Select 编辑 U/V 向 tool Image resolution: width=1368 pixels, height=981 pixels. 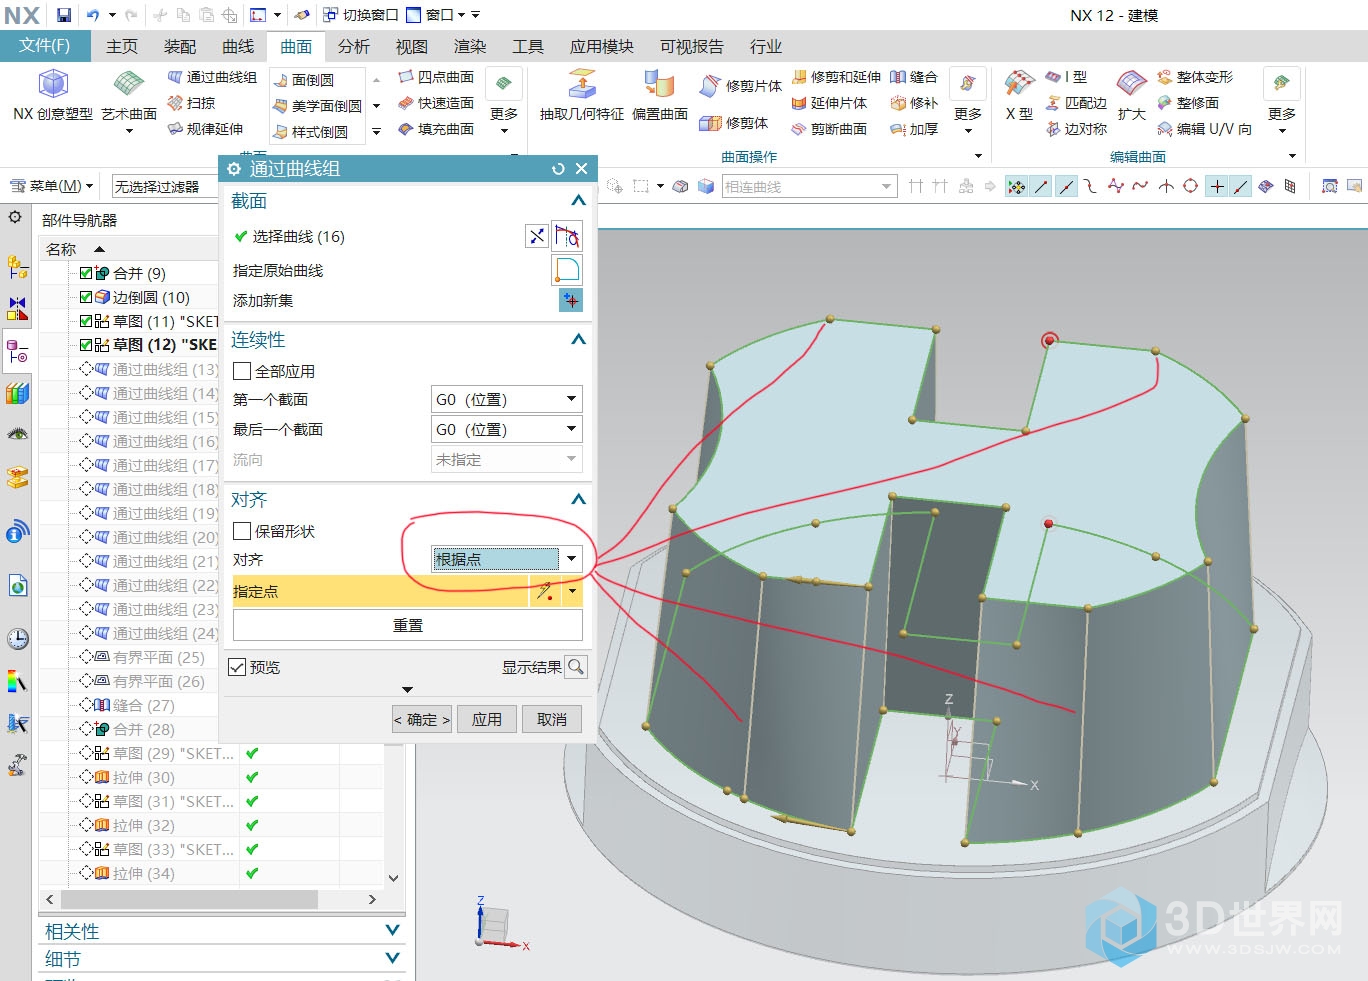pos(1204,129)
